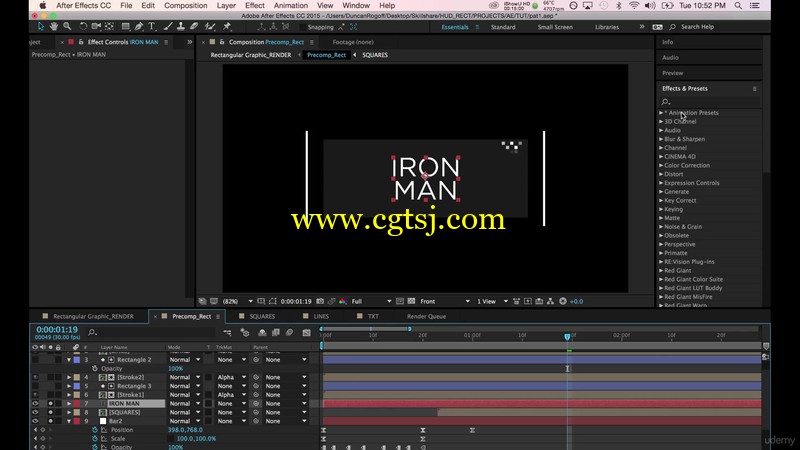This screenshot has width=800, height=450.
Task: Toggle the Snapping checkbox
Action: tap(303, 27)
